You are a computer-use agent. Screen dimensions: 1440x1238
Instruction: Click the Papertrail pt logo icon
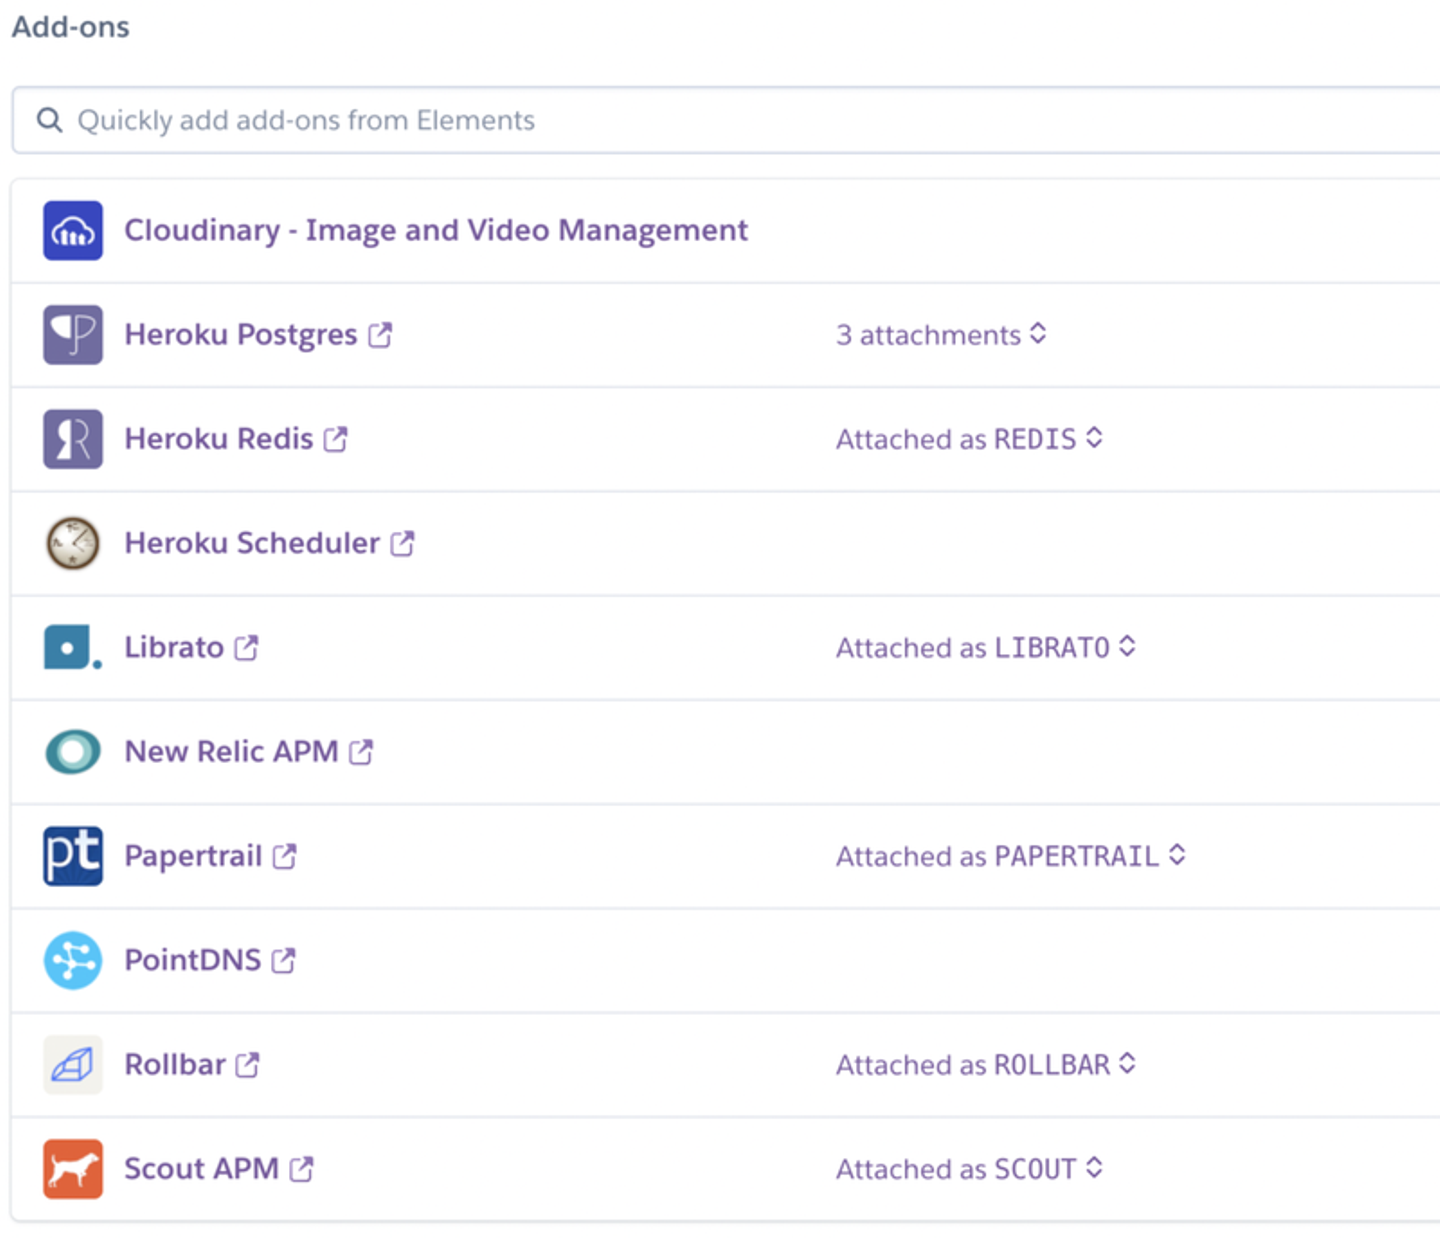pyautogui.click(x=73, y=856)
